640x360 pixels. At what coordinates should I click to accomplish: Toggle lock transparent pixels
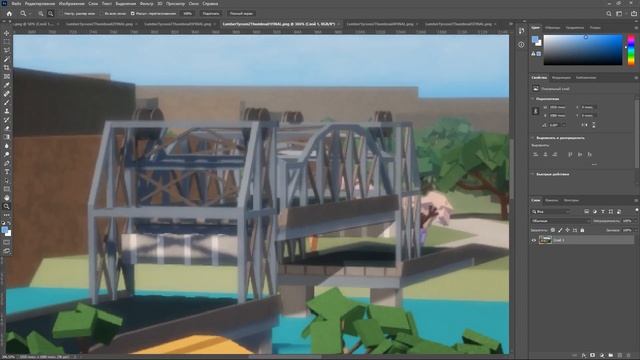(553, 230)
